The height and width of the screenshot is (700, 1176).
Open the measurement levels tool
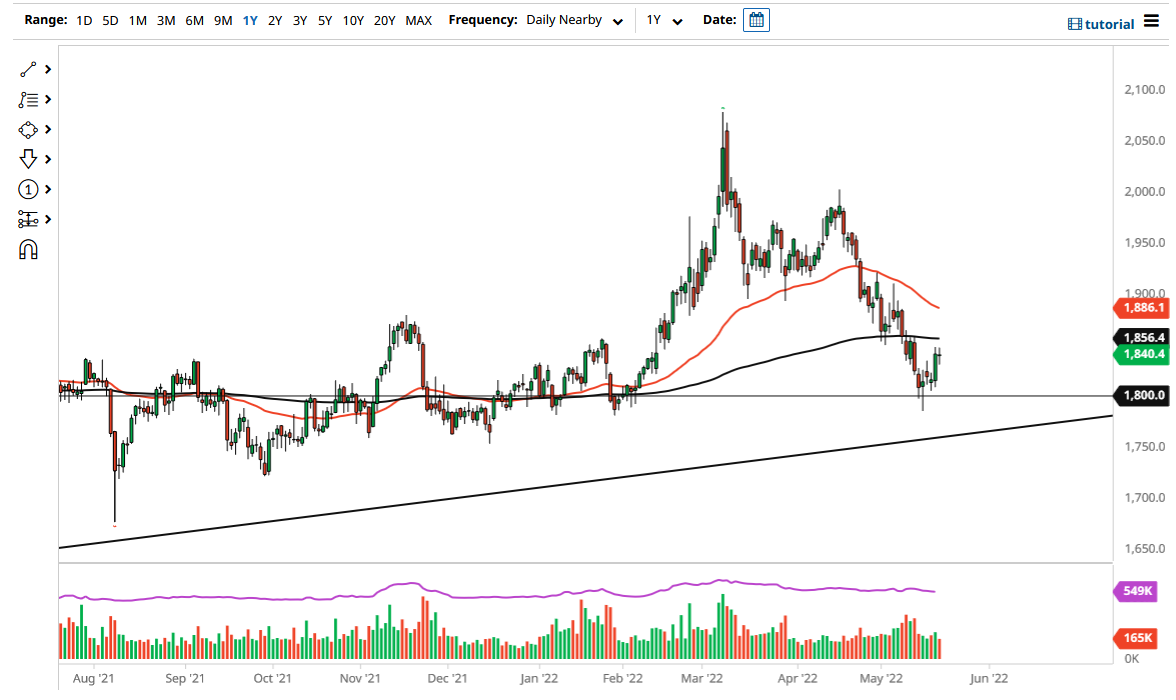pos(28,219)
